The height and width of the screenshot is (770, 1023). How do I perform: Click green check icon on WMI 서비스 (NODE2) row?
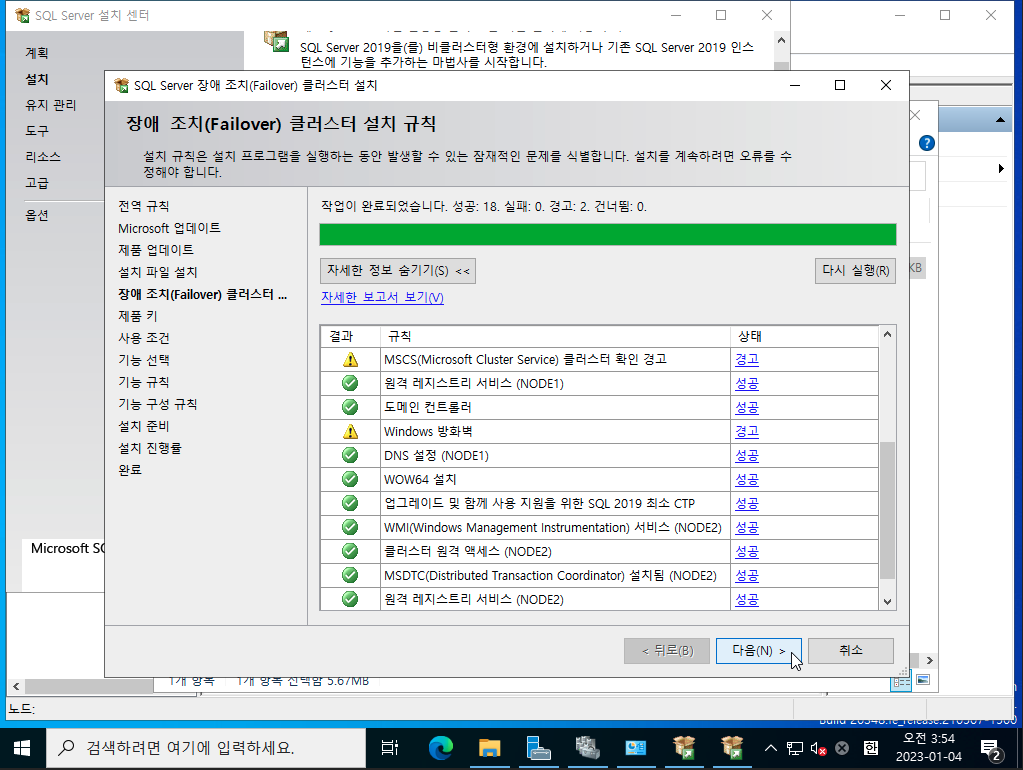click(x=350, y=527)
